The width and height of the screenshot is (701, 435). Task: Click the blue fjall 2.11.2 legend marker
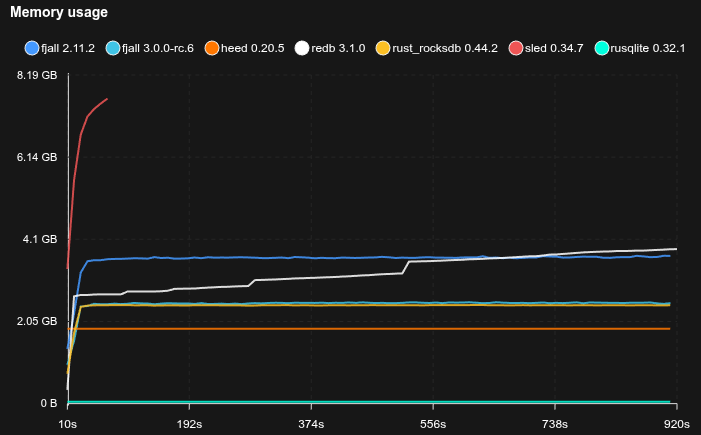[x=32, y=48]
